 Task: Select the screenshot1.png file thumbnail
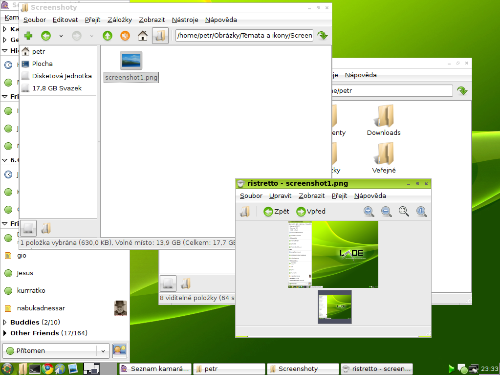(x=131, y=67)
